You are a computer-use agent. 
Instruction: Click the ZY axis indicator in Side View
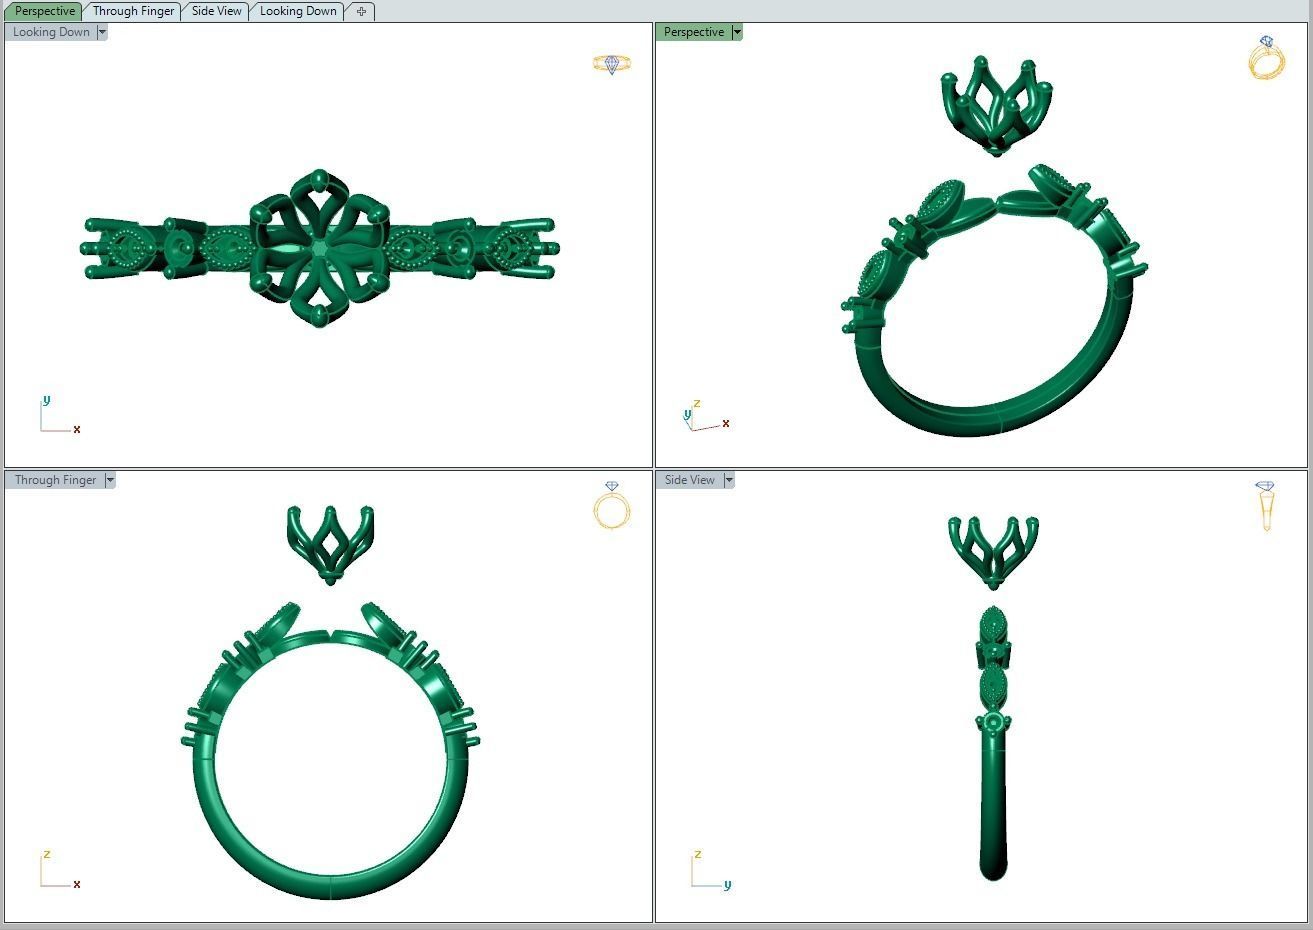pos(710,869)
